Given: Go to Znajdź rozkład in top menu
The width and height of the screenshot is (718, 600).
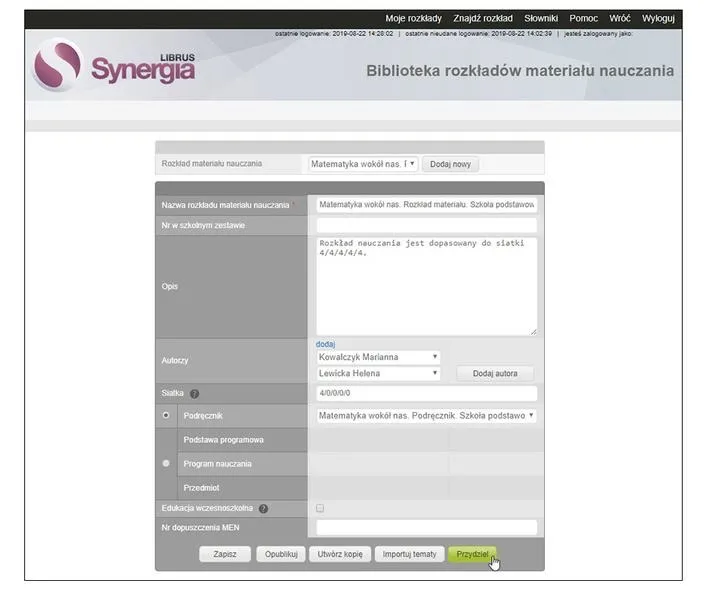Looking at the screenshot, I should [483, 18].
